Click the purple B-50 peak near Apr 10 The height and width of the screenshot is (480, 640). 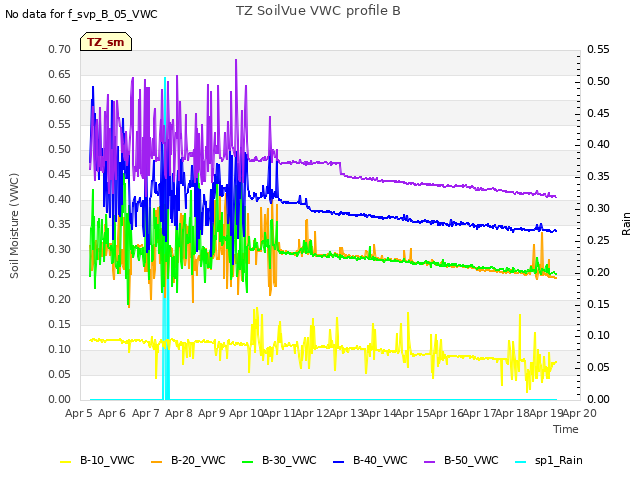point(236,61)
